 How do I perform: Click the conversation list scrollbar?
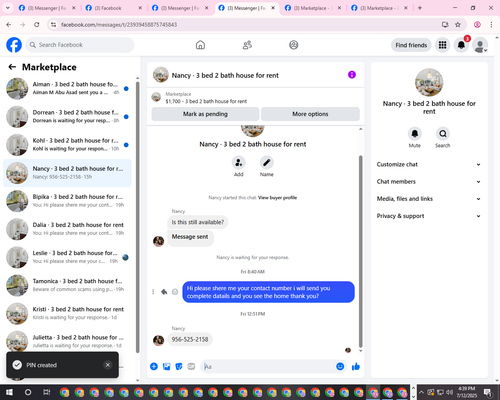138,217
